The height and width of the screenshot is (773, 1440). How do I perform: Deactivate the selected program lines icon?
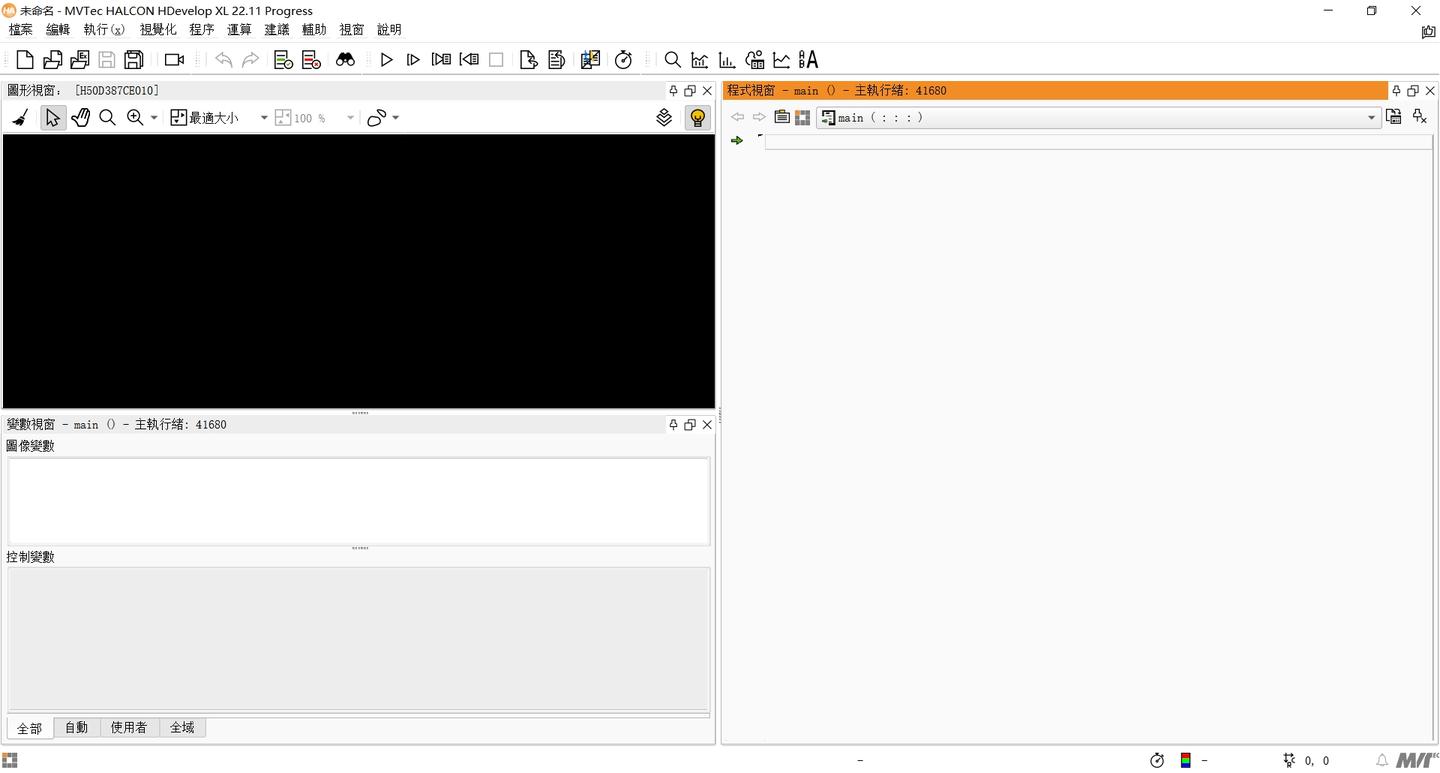[311, 60]
